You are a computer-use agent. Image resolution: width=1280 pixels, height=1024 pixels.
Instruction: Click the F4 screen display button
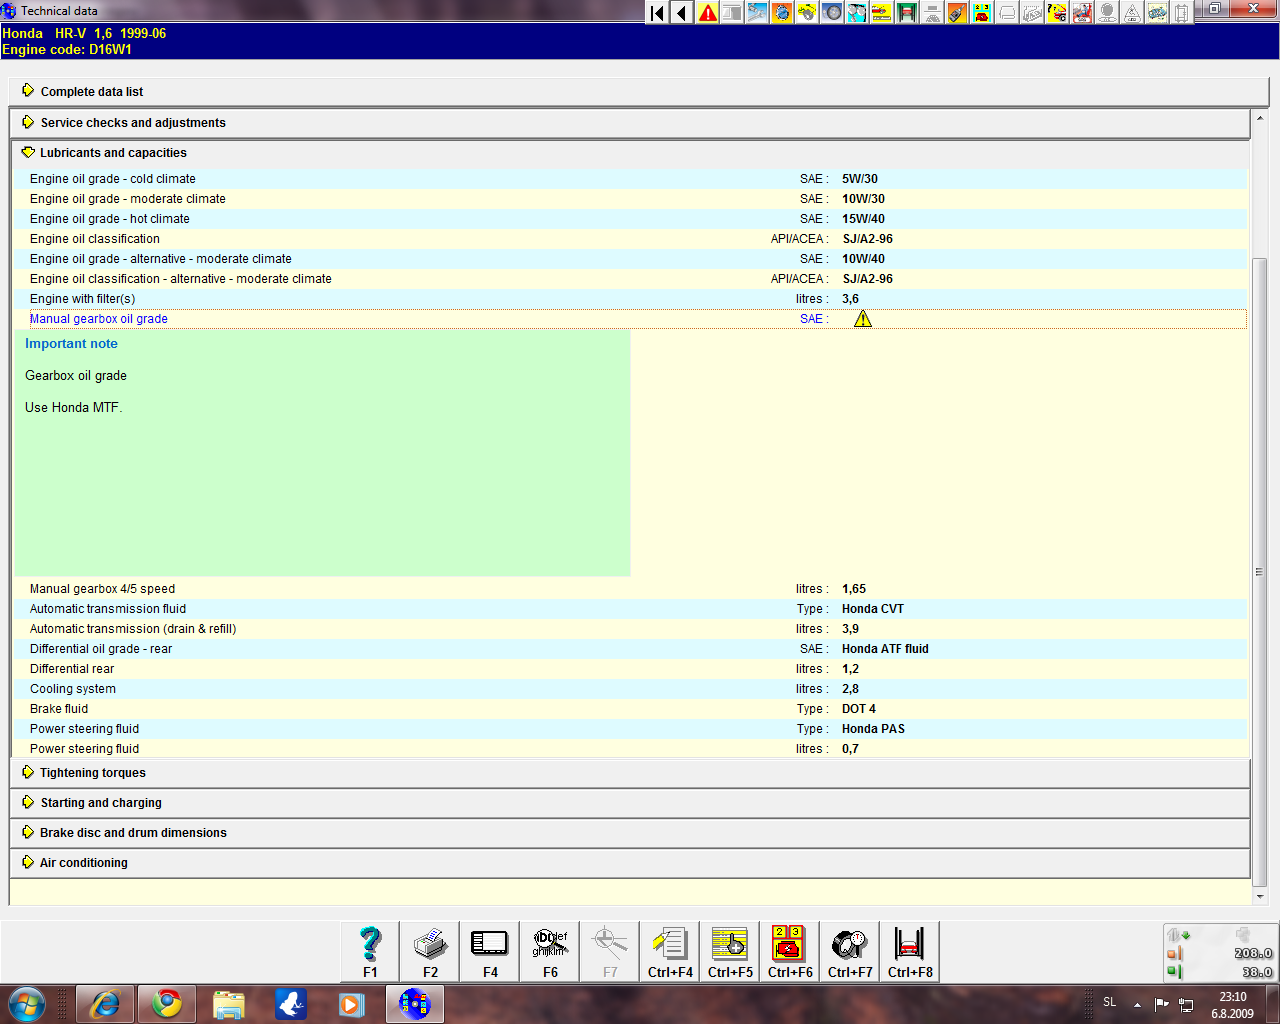[x=490, y=951]
